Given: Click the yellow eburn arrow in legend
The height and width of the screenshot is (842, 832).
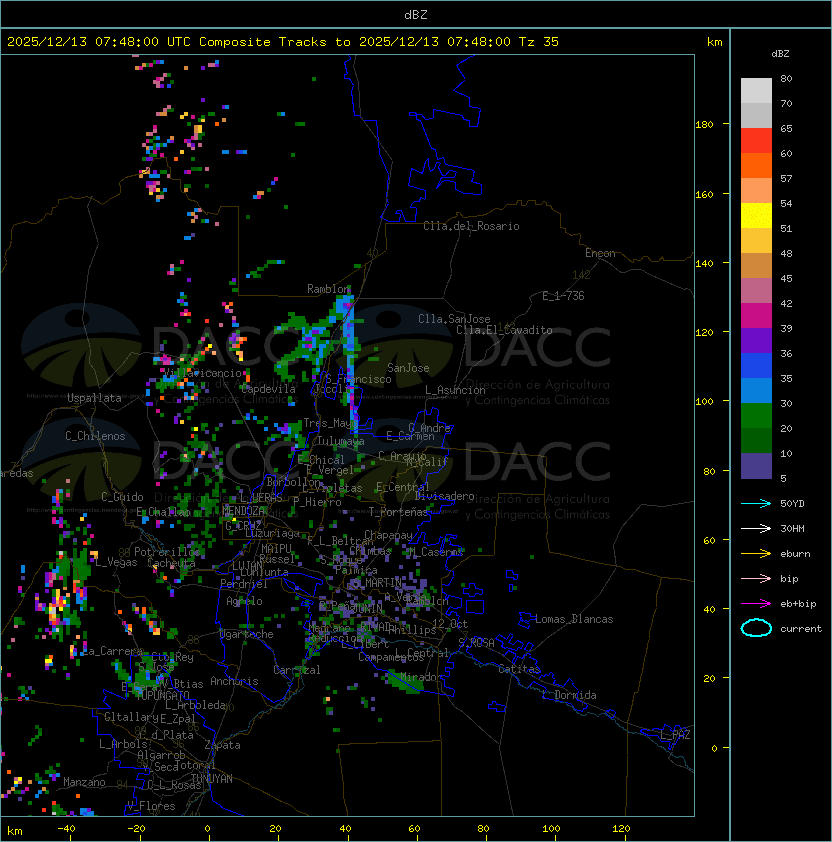Looking at the screenshot, I should tap(756, 554).
